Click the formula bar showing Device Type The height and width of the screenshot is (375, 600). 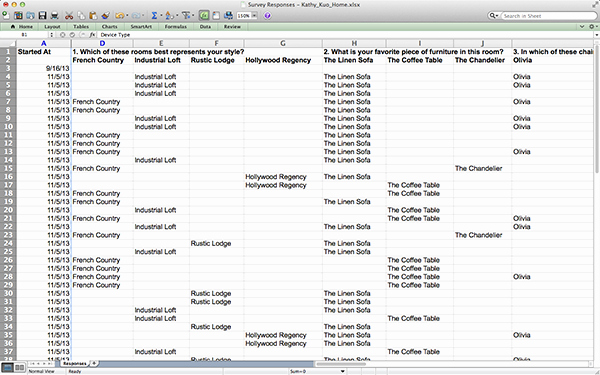[x=344, y=35]
